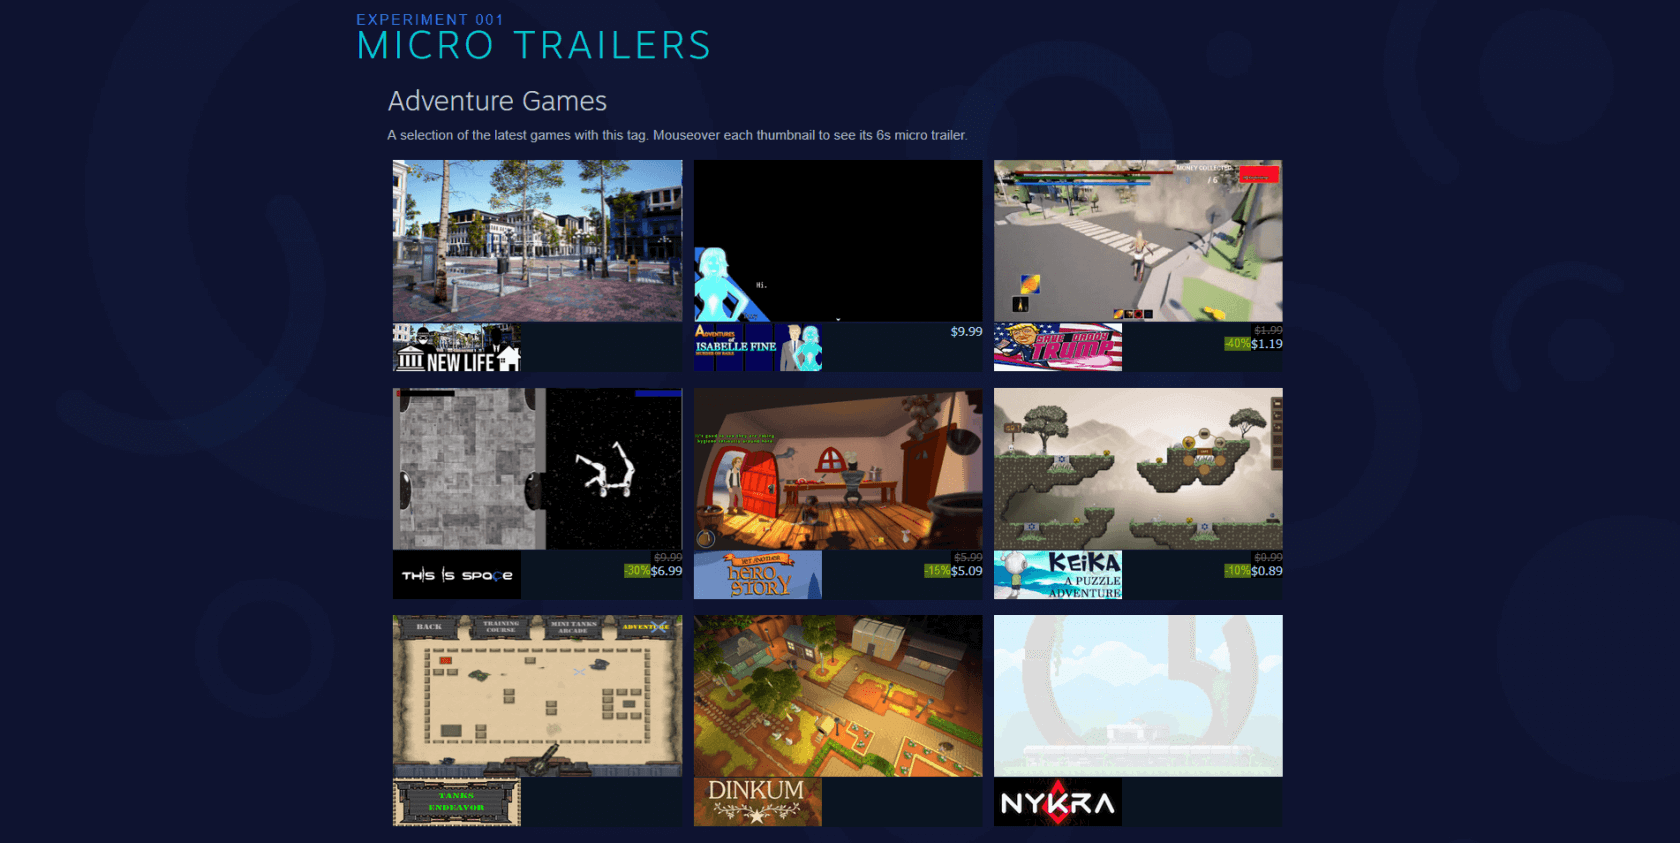Click the Adventures of Isabelle Fine logo
Screen dimensions: 1680x843
click(758, 347)
